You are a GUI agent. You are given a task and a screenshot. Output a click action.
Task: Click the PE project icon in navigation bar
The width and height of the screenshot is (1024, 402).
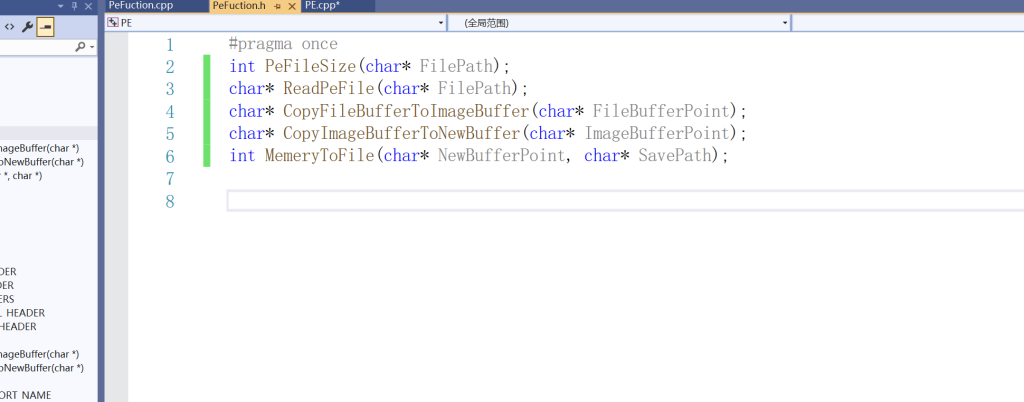click(x=112, y=22)
